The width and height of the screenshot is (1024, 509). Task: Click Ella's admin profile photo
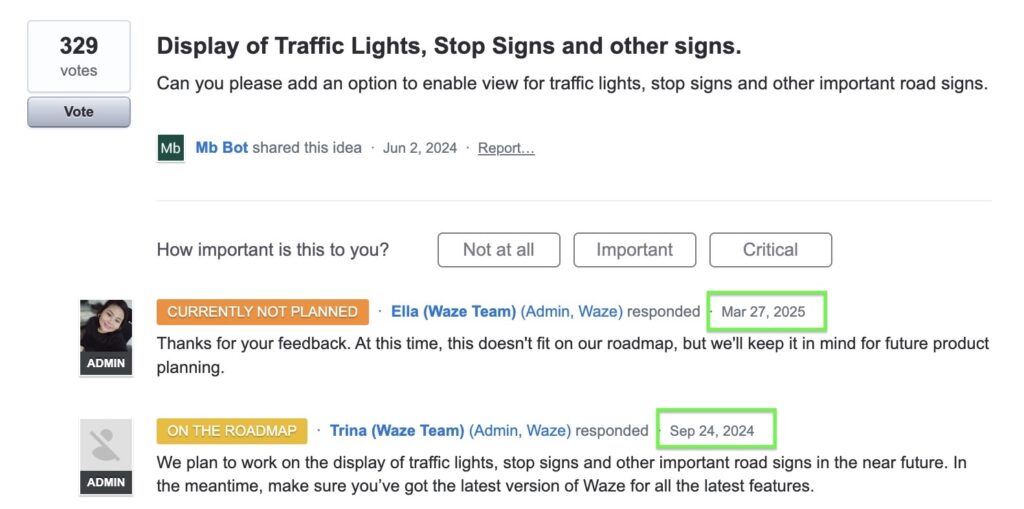[106, 326]
